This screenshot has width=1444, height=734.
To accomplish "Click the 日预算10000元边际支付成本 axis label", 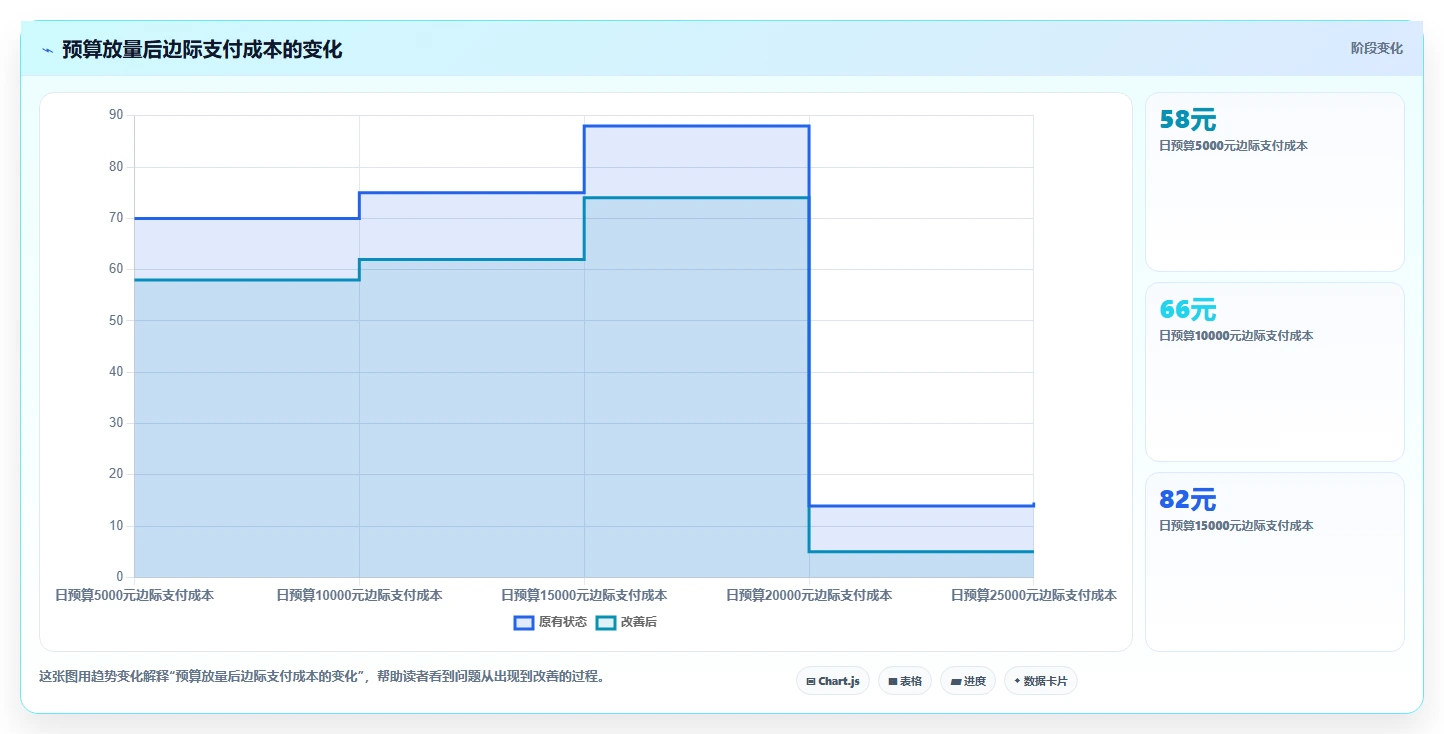I will (359, 595).
